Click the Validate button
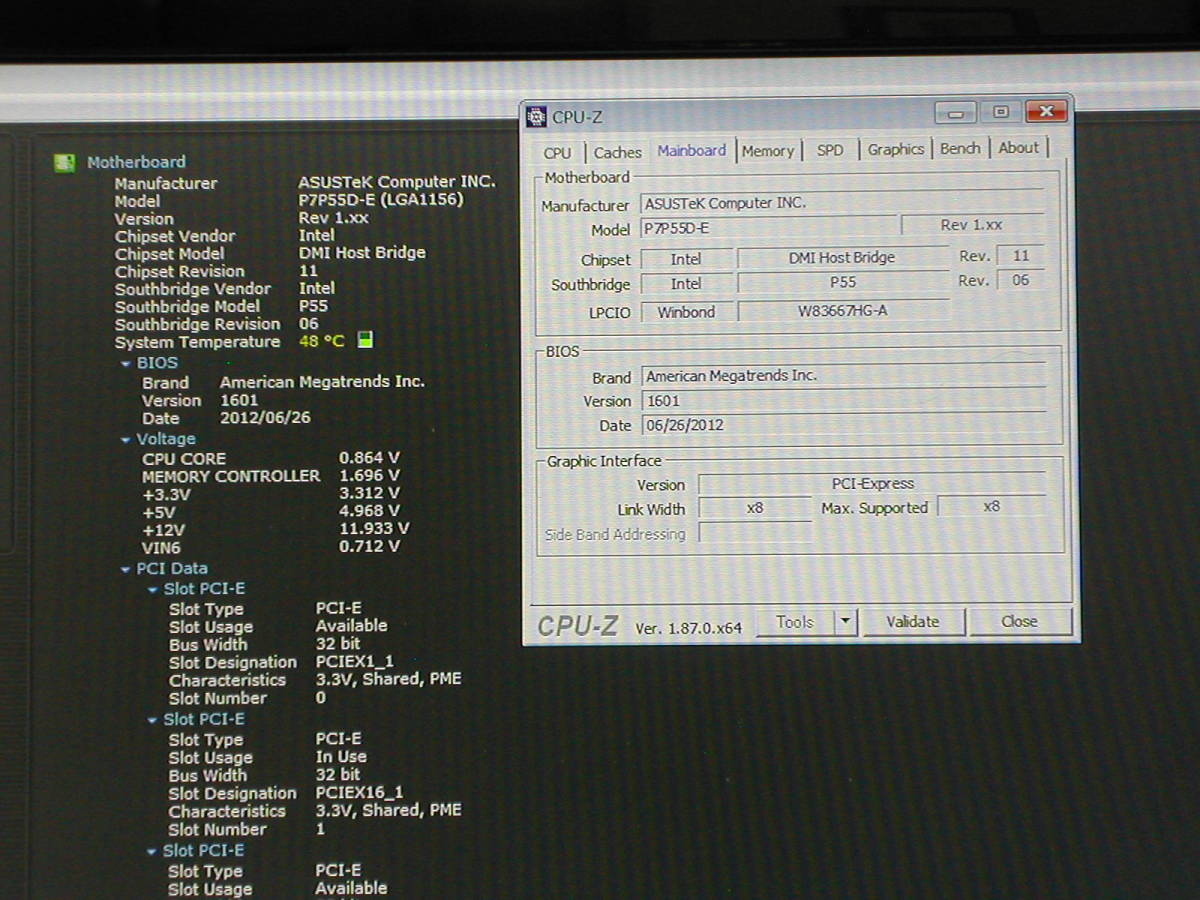Screen dimensions: 1200x900 point(912,622)
